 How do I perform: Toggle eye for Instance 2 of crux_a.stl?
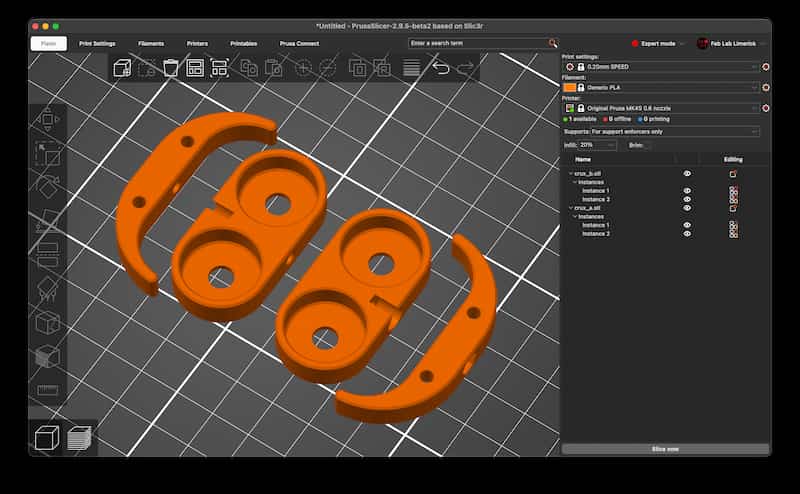[x=687, y=234]
